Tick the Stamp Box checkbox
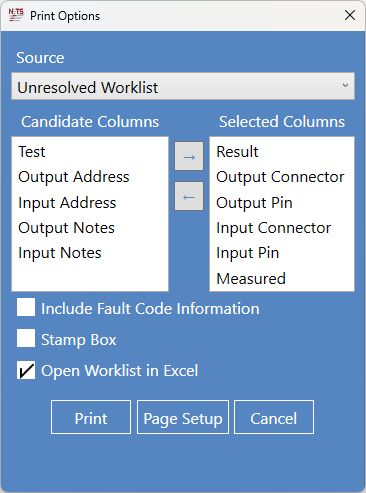Image resolution: width=366 pixels, height=493 pixels. pyautogui.click(x=26, y=338)
